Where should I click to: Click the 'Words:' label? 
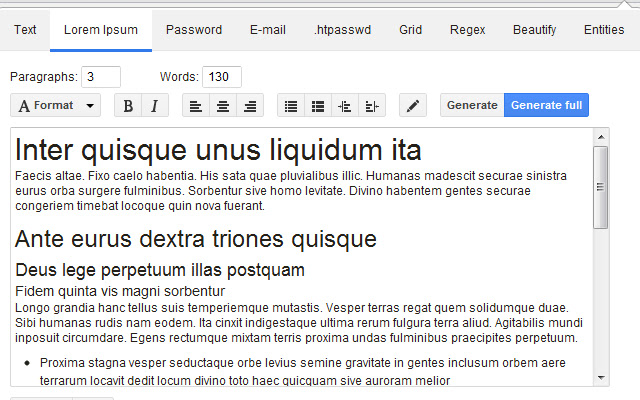(x=179, y=77)
